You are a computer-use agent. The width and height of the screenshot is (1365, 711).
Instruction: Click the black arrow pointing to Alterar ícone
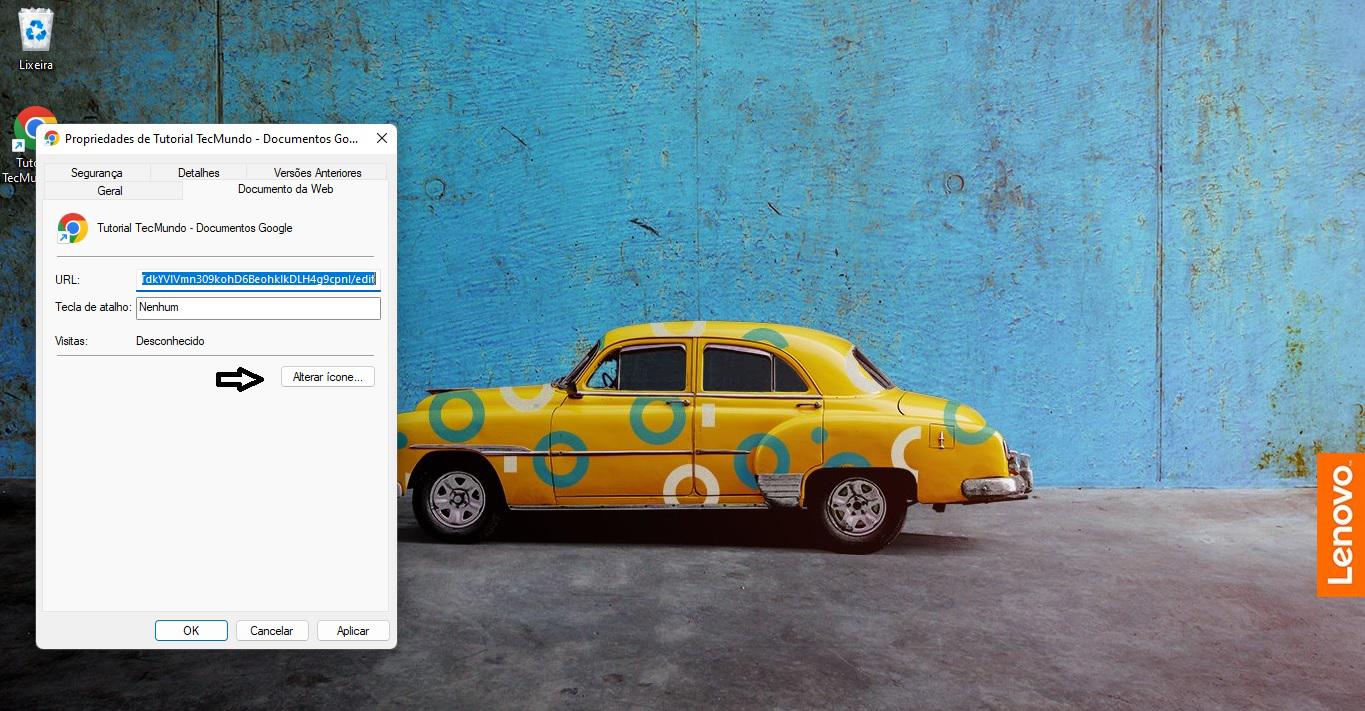click(x=240, y=379)
